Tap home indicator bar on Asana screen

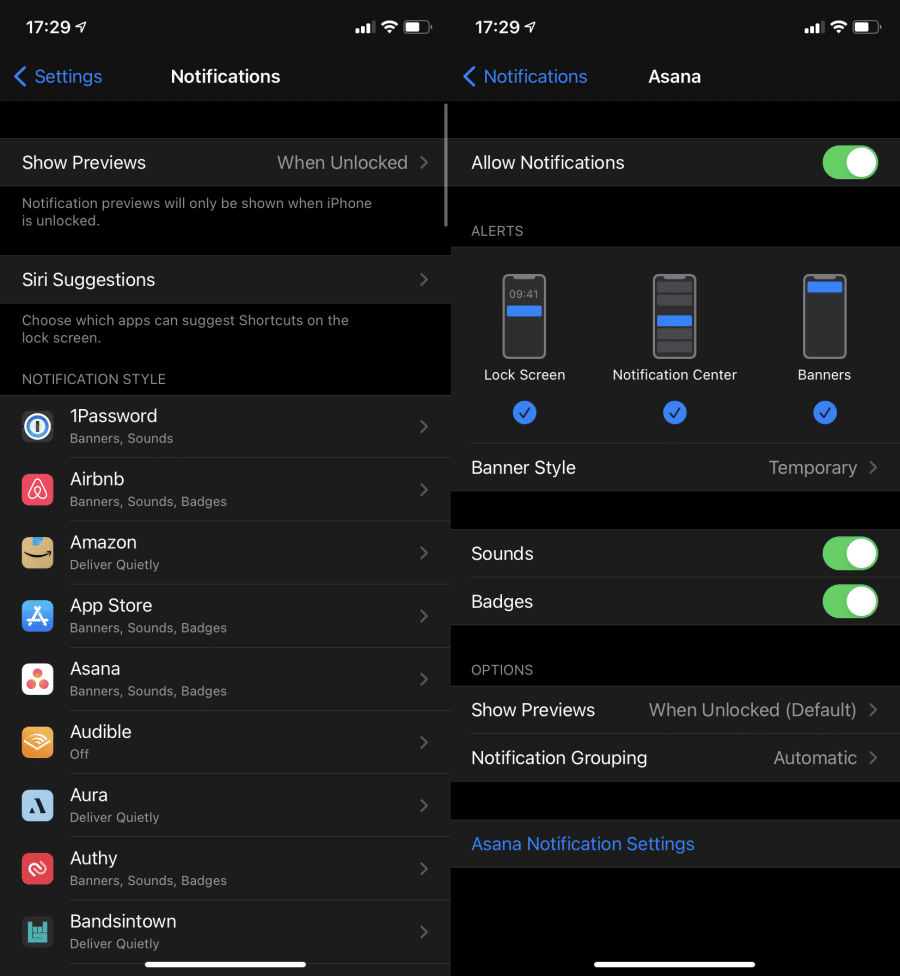tap(675, 964)
